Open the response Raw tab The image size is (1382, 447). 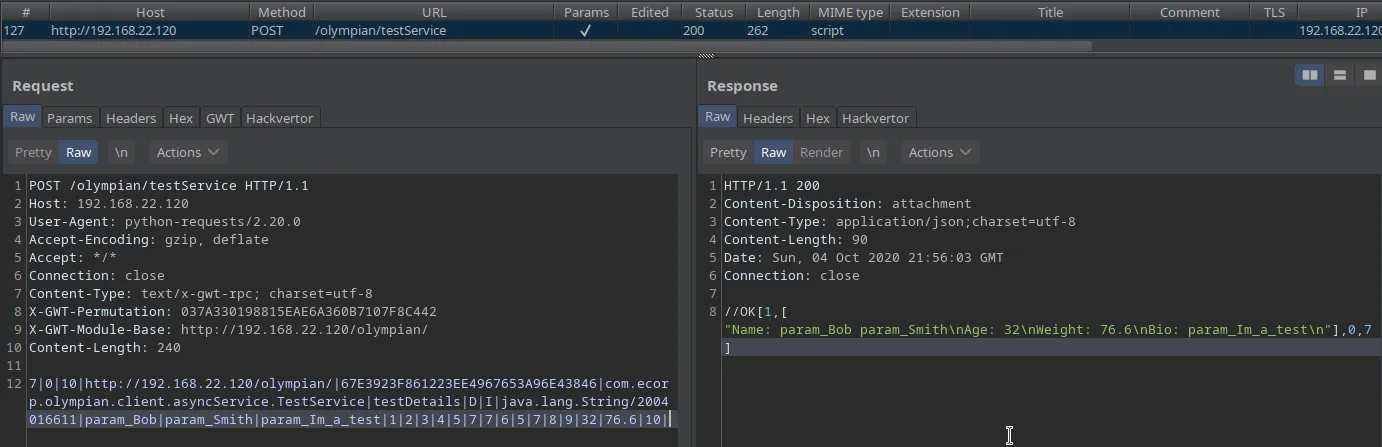click(x=718, y=117)
